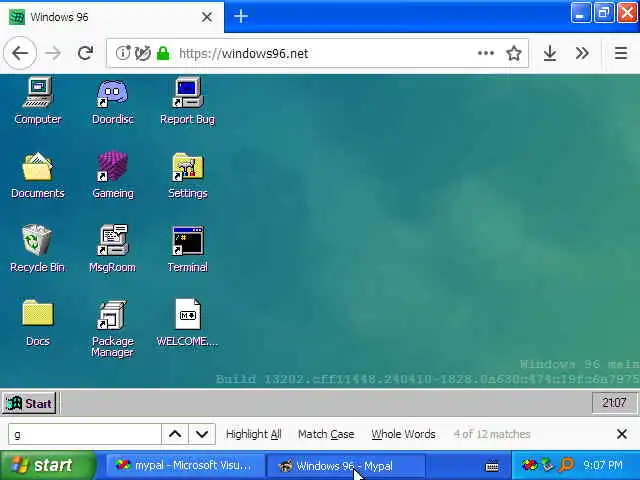Jump to next find match arrow
The width and height of the screenshot is (640, 480).
202,434
